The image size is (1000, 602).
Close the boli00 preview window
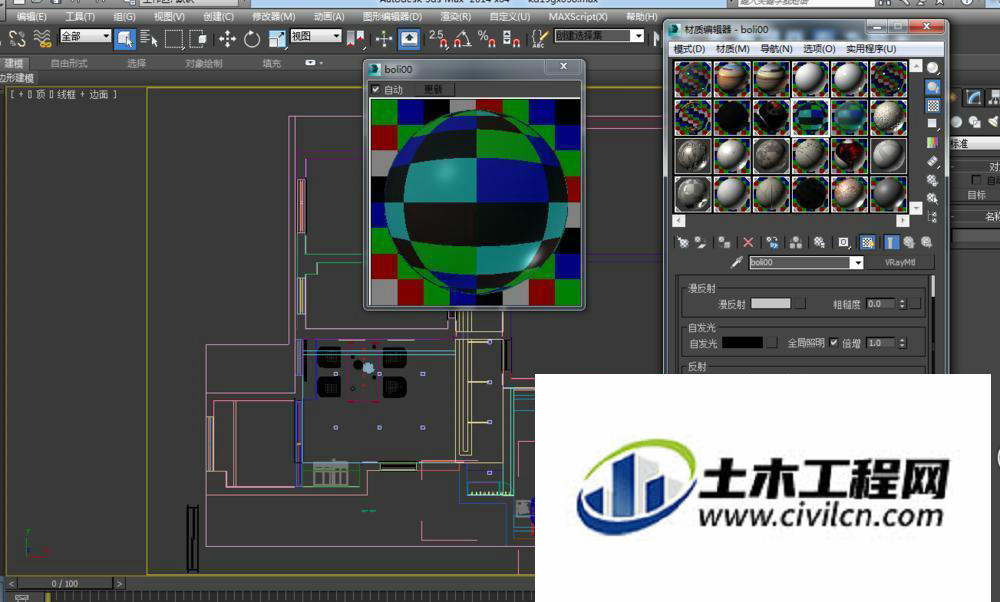[563, 66]
